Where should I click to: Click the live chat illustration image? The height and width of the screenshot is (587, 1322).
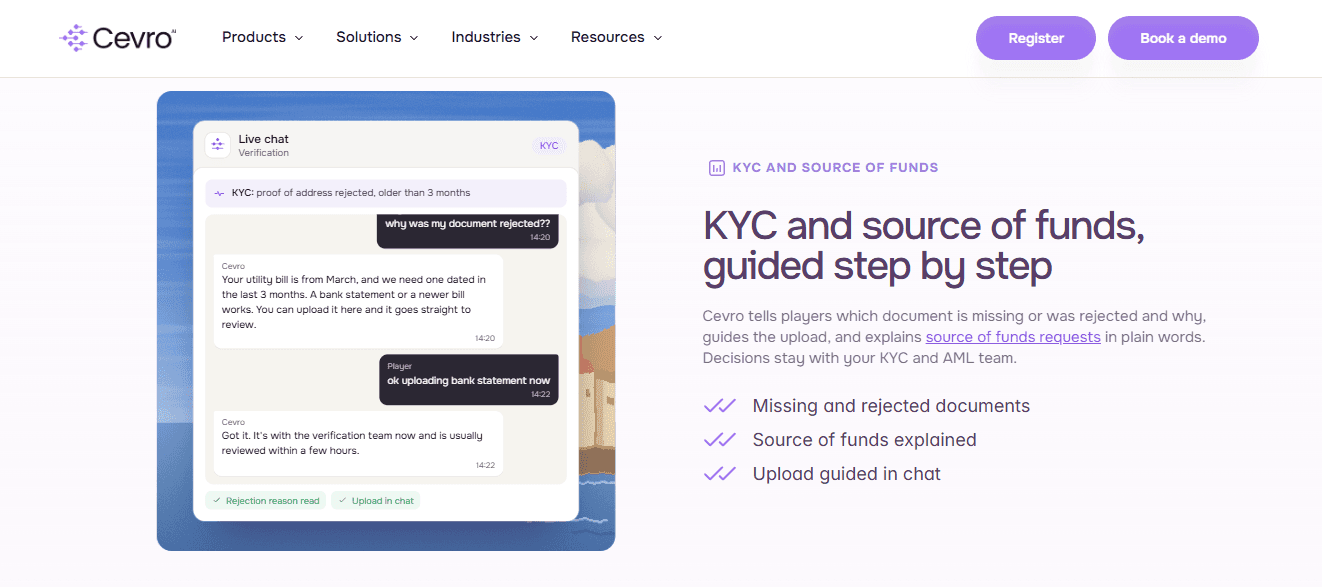click(386, 321)
